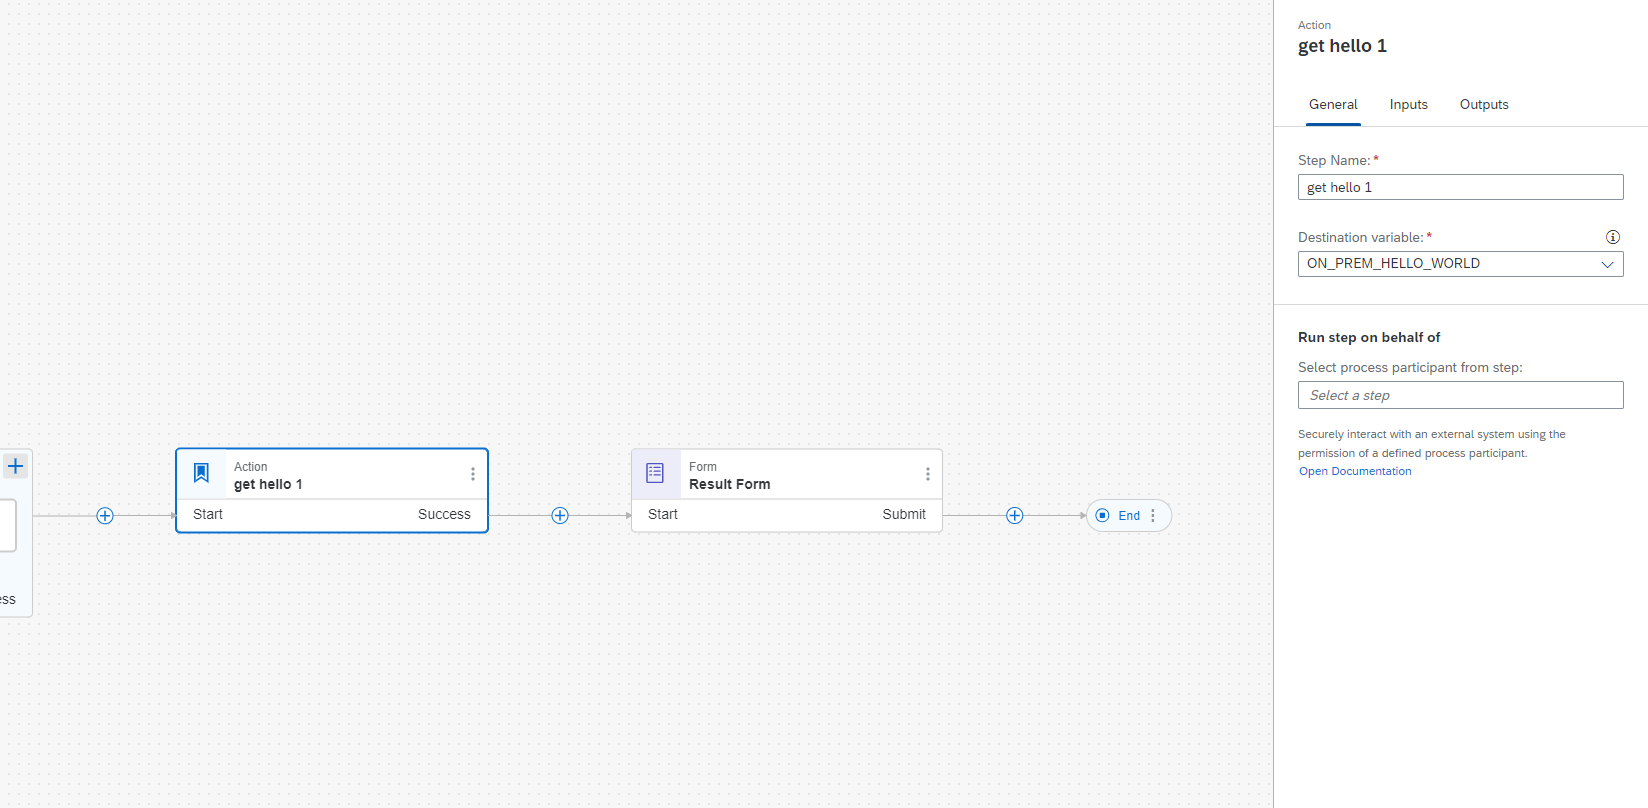Image resolution: width=1648 pixels, height=808 pixels.
Task: Switch to the Outputs tab
Action: click(1483, 105)
